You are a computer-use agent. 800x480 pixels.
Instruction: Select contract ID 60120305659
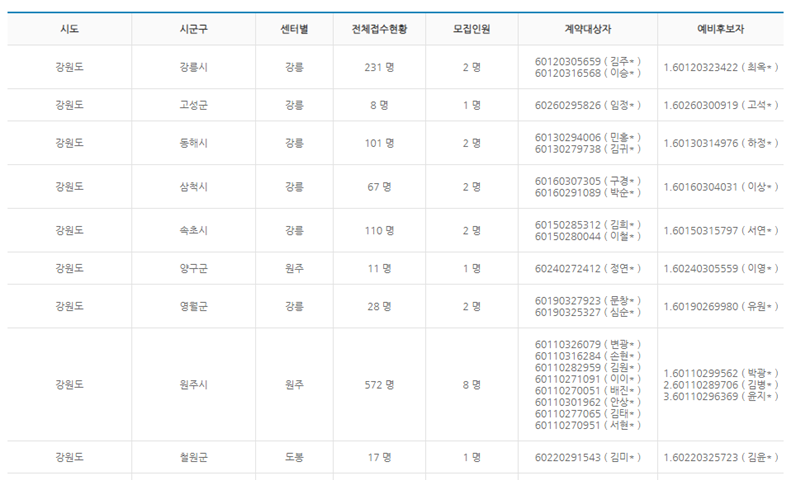[568, 61]
